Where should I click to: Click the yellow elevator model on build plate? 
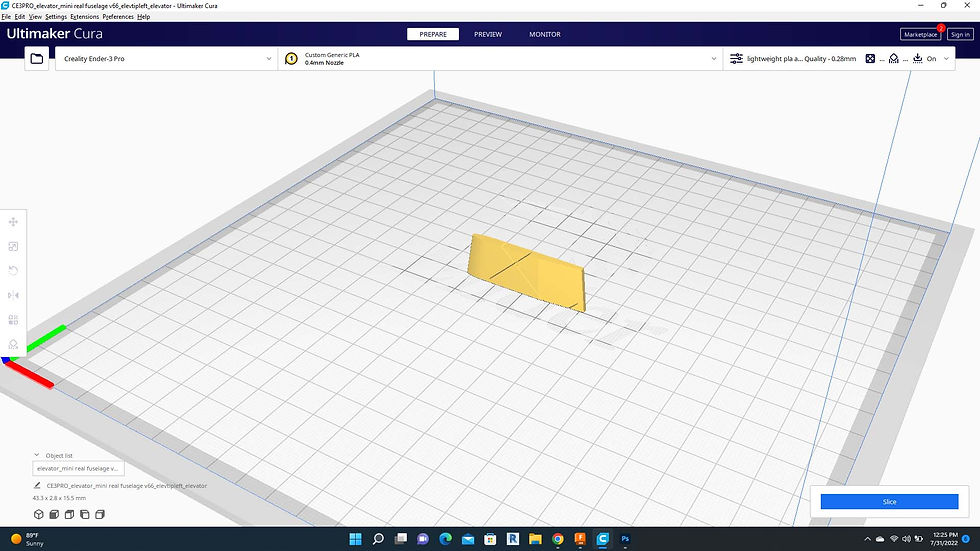(x=529, y=272)
